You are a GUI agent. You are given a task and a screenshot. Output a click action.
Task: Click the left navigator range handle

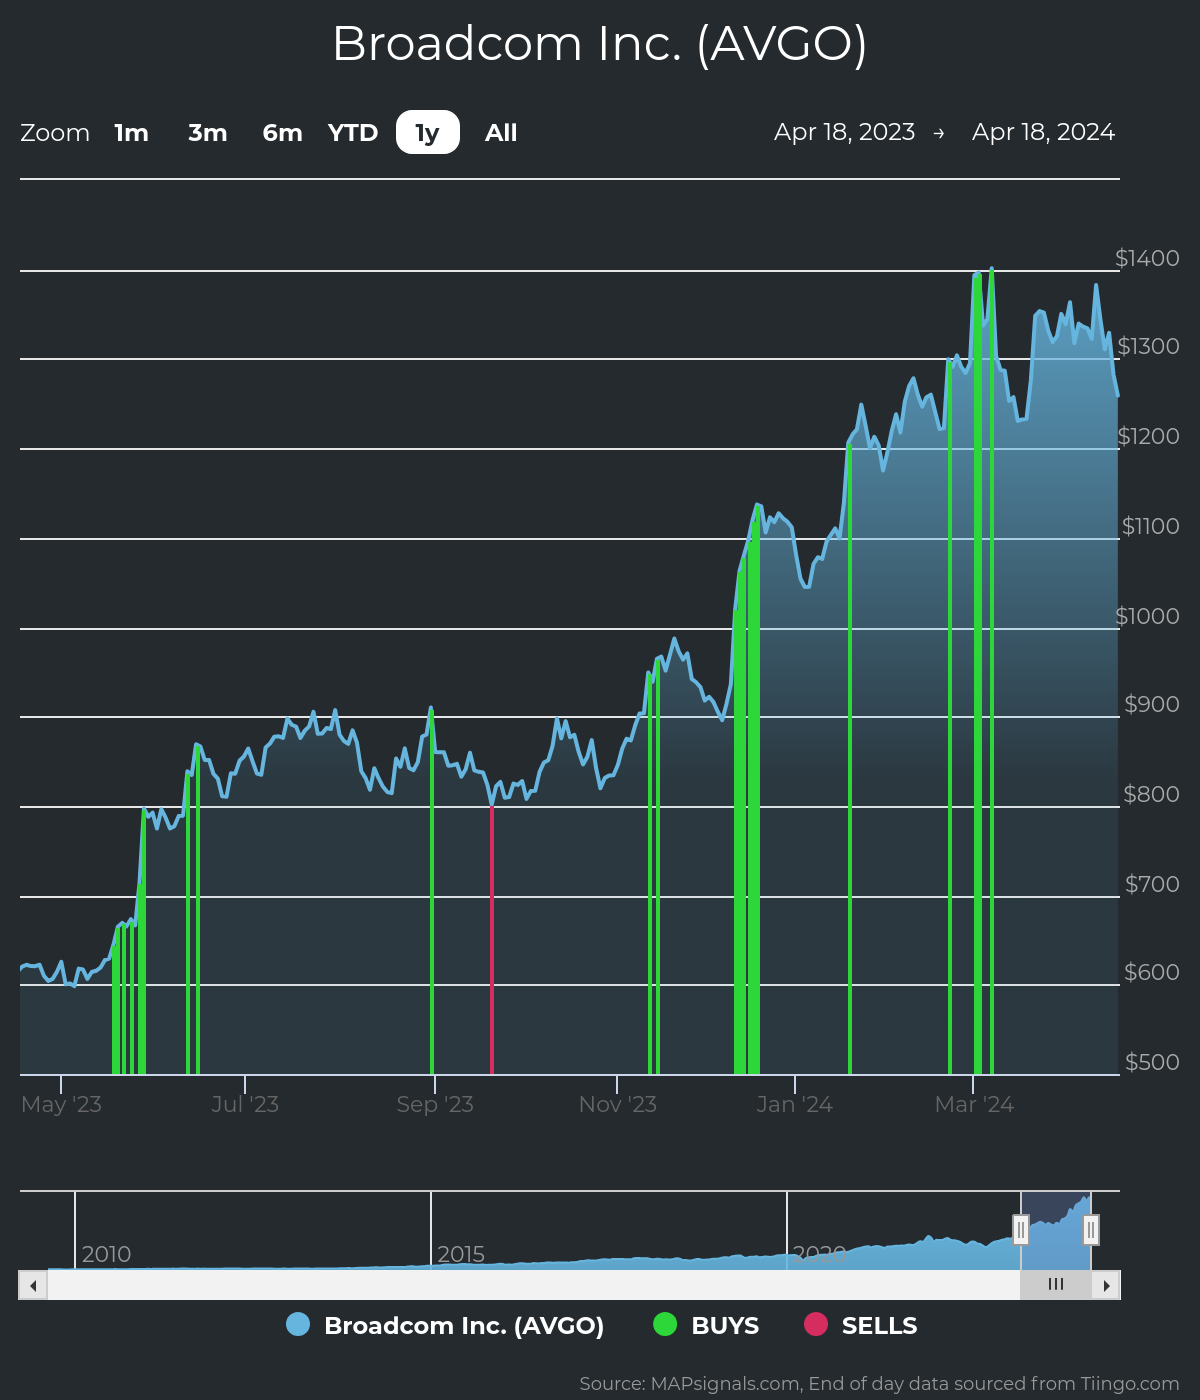pos(1020,1230)
